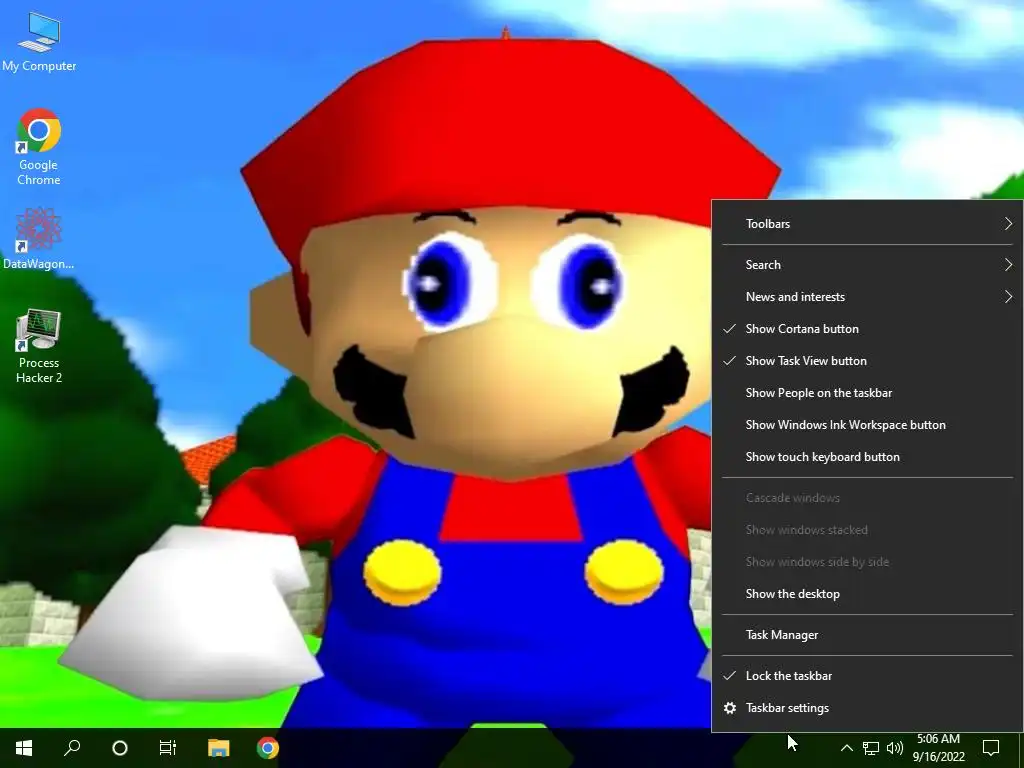The width and height of the screenshot is (1024, 768).
Task: Open the My Computer desktop icon
Action: pyautogui.click(x=39, y=42)
